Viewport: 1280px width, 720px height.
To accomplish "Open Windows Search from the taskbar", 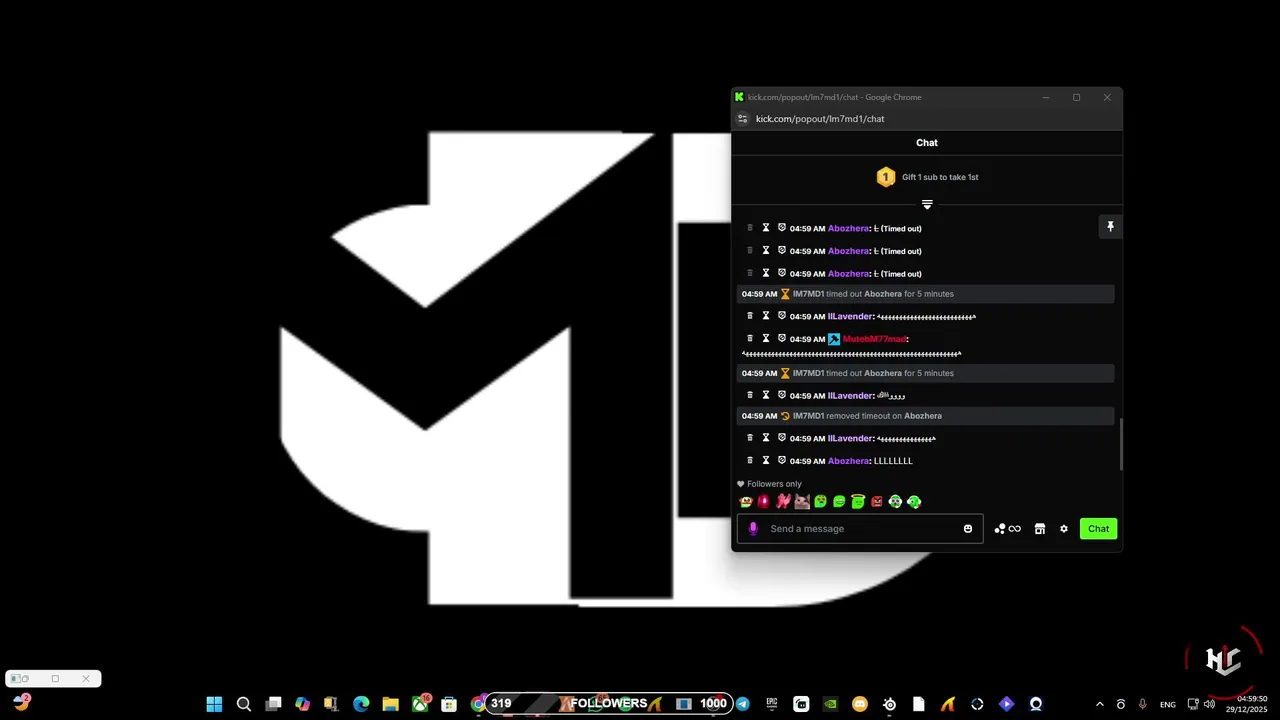I will coord(243,704).
